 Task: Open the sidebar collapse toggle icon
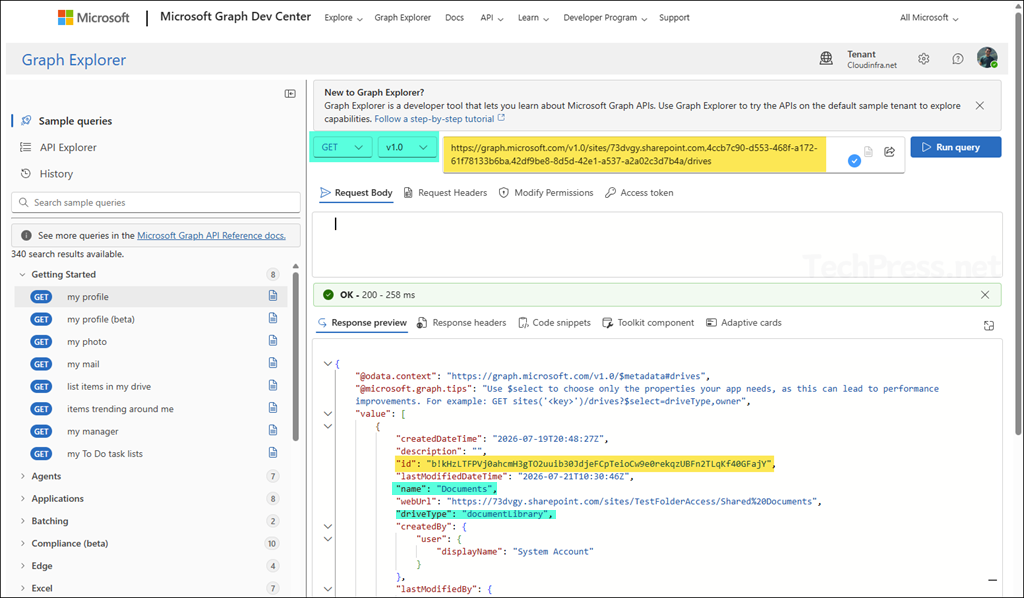tap(290, 93)
